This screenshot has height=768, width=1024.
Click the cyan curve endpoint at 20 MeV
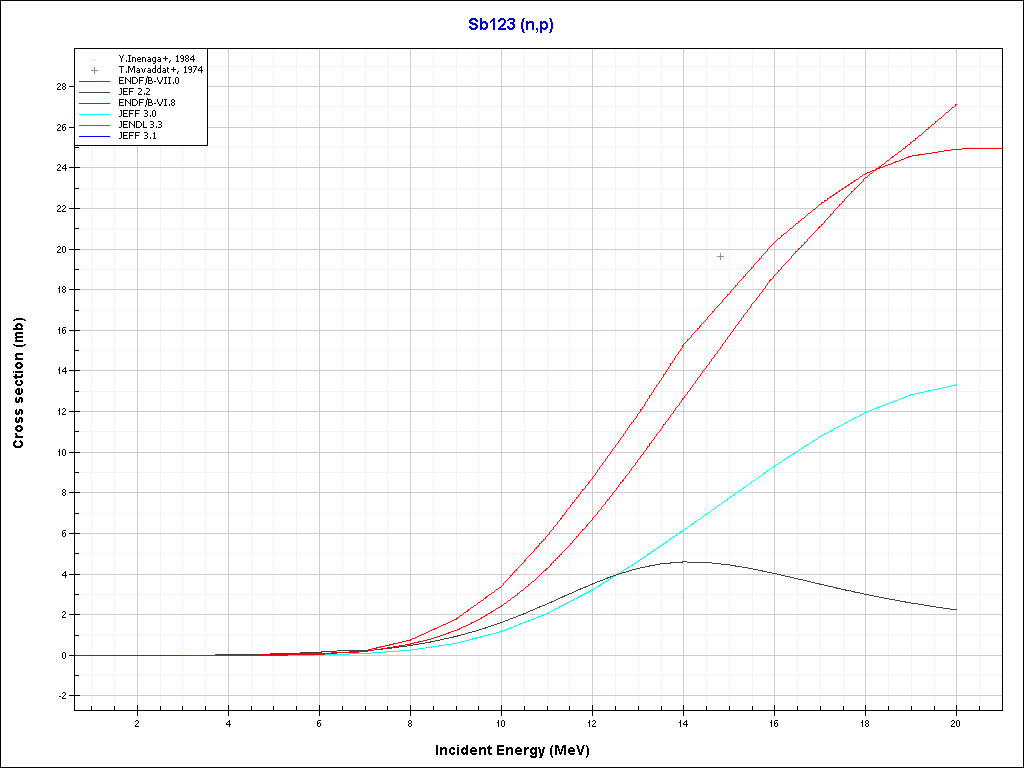coord(956,385)
